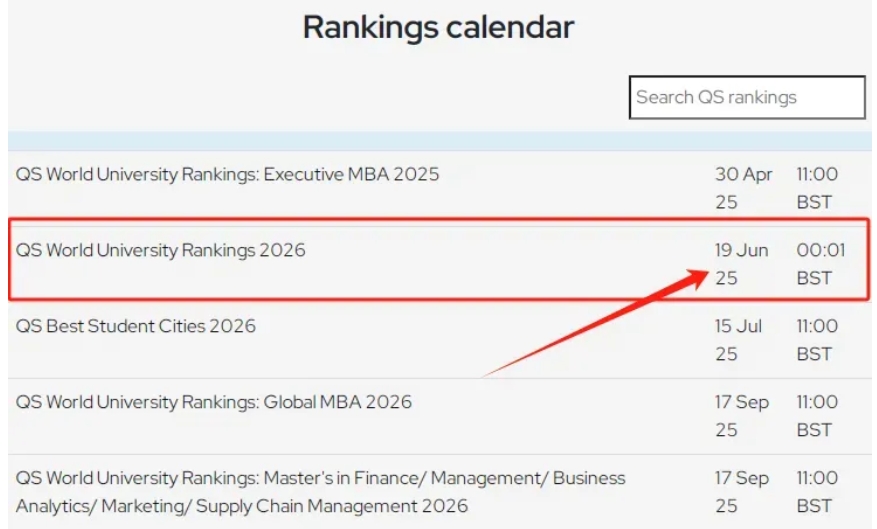The width and height of the screenshot is (877, 529).
Task: Select the Global MBA 17 Sep 25 date
Action: tap(741, 415)
